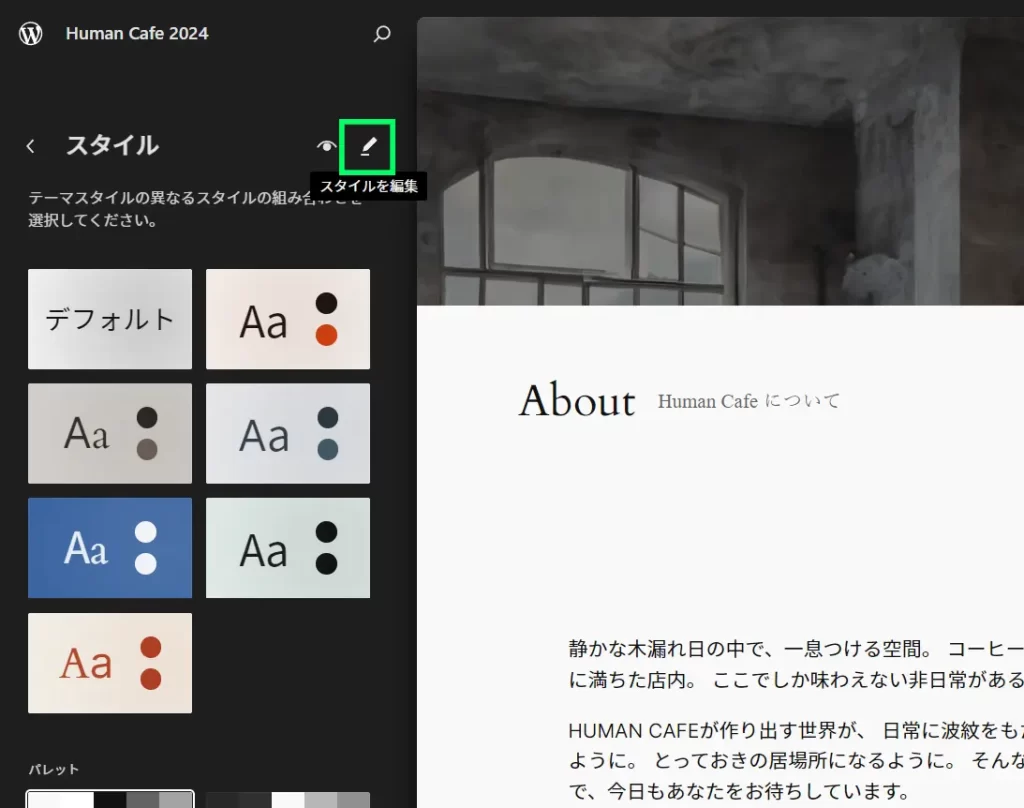Apply the bold blue Aa style variation
Viewport: 1024px width, 808px height.
tap(110, 548)
